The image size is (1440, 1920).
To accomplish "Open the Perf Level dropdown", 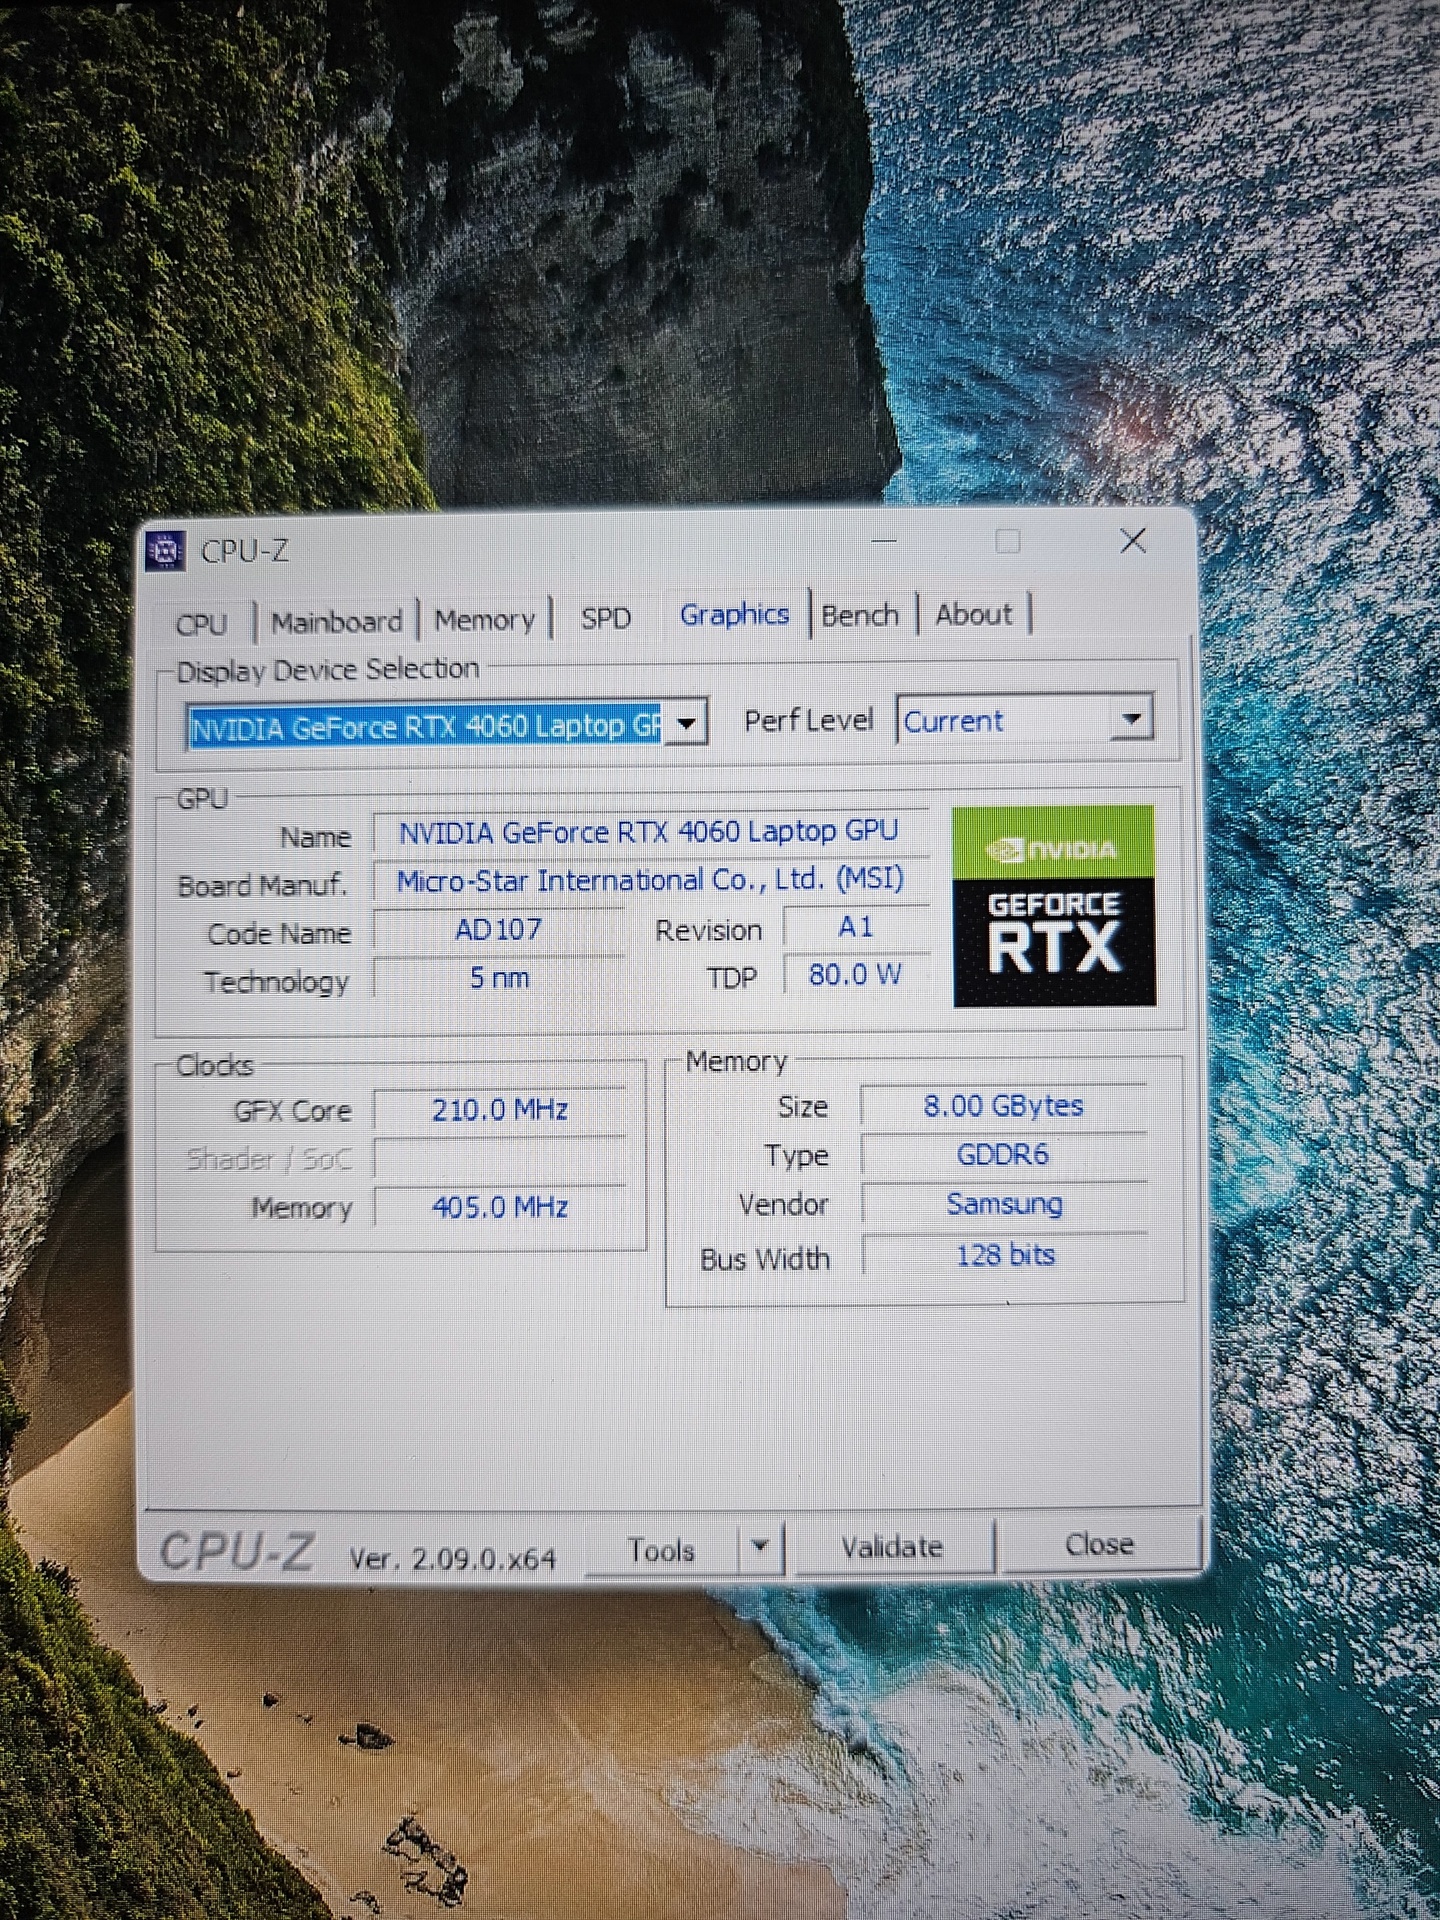I will click(x=1132, y=718).
